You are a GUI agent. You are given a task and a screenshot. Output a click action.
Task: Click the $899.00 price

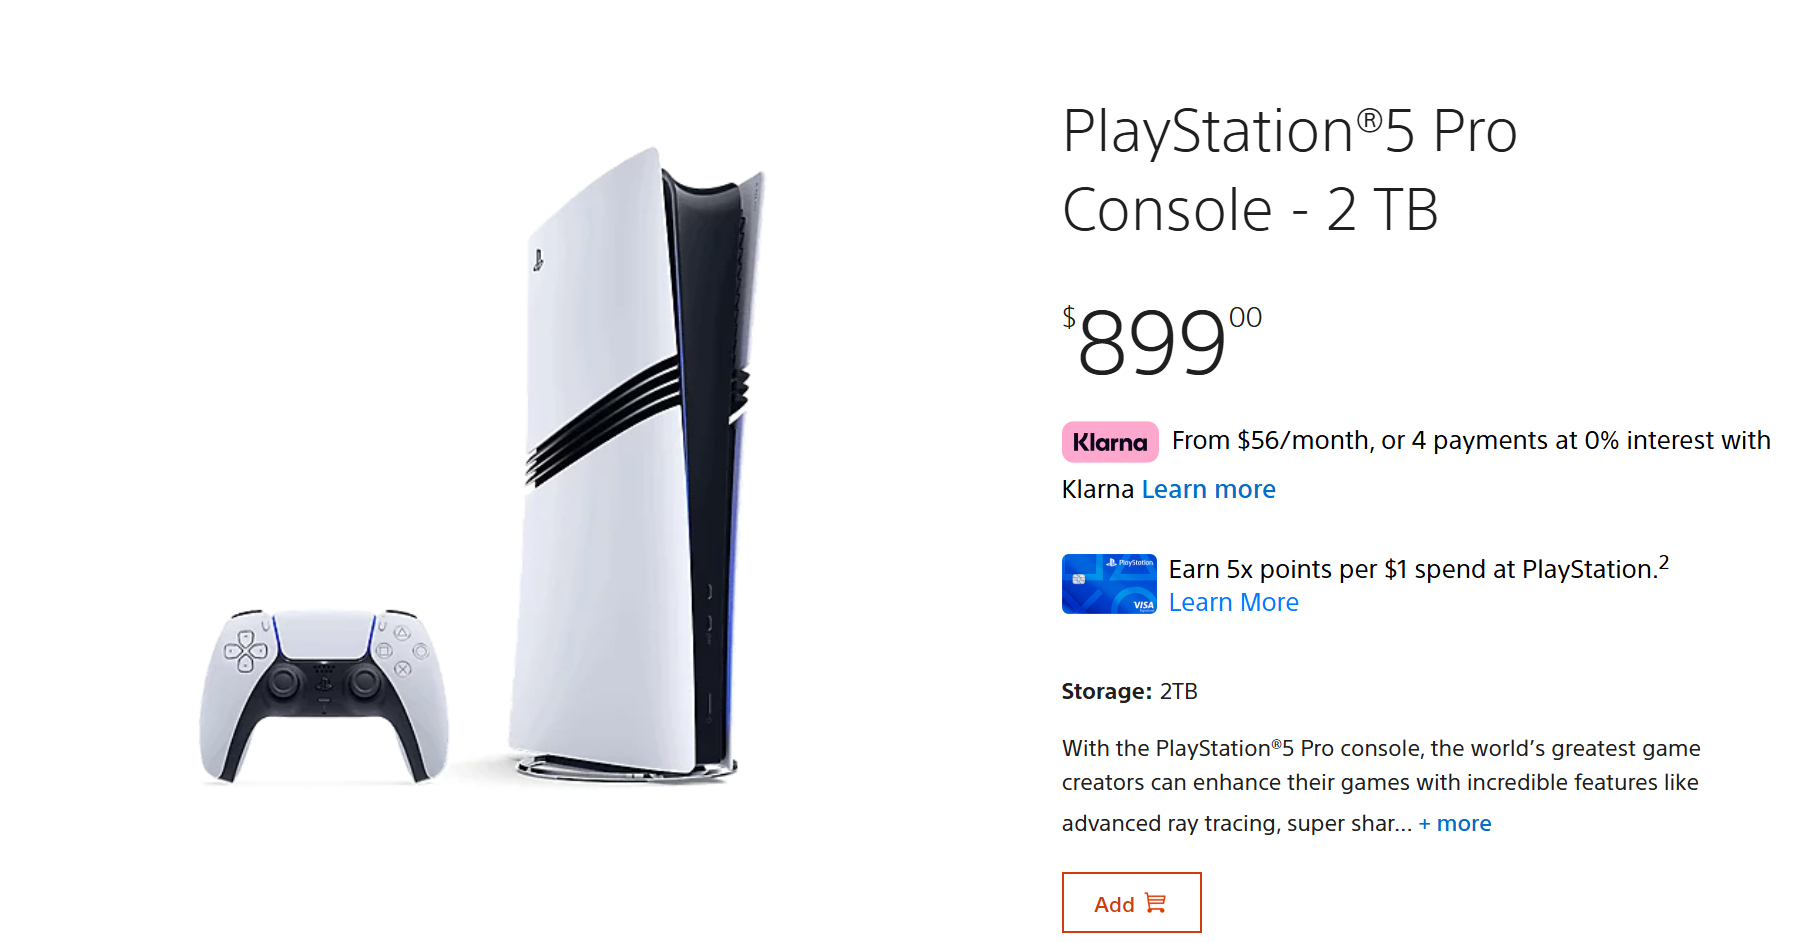[x=1162, y=341]
